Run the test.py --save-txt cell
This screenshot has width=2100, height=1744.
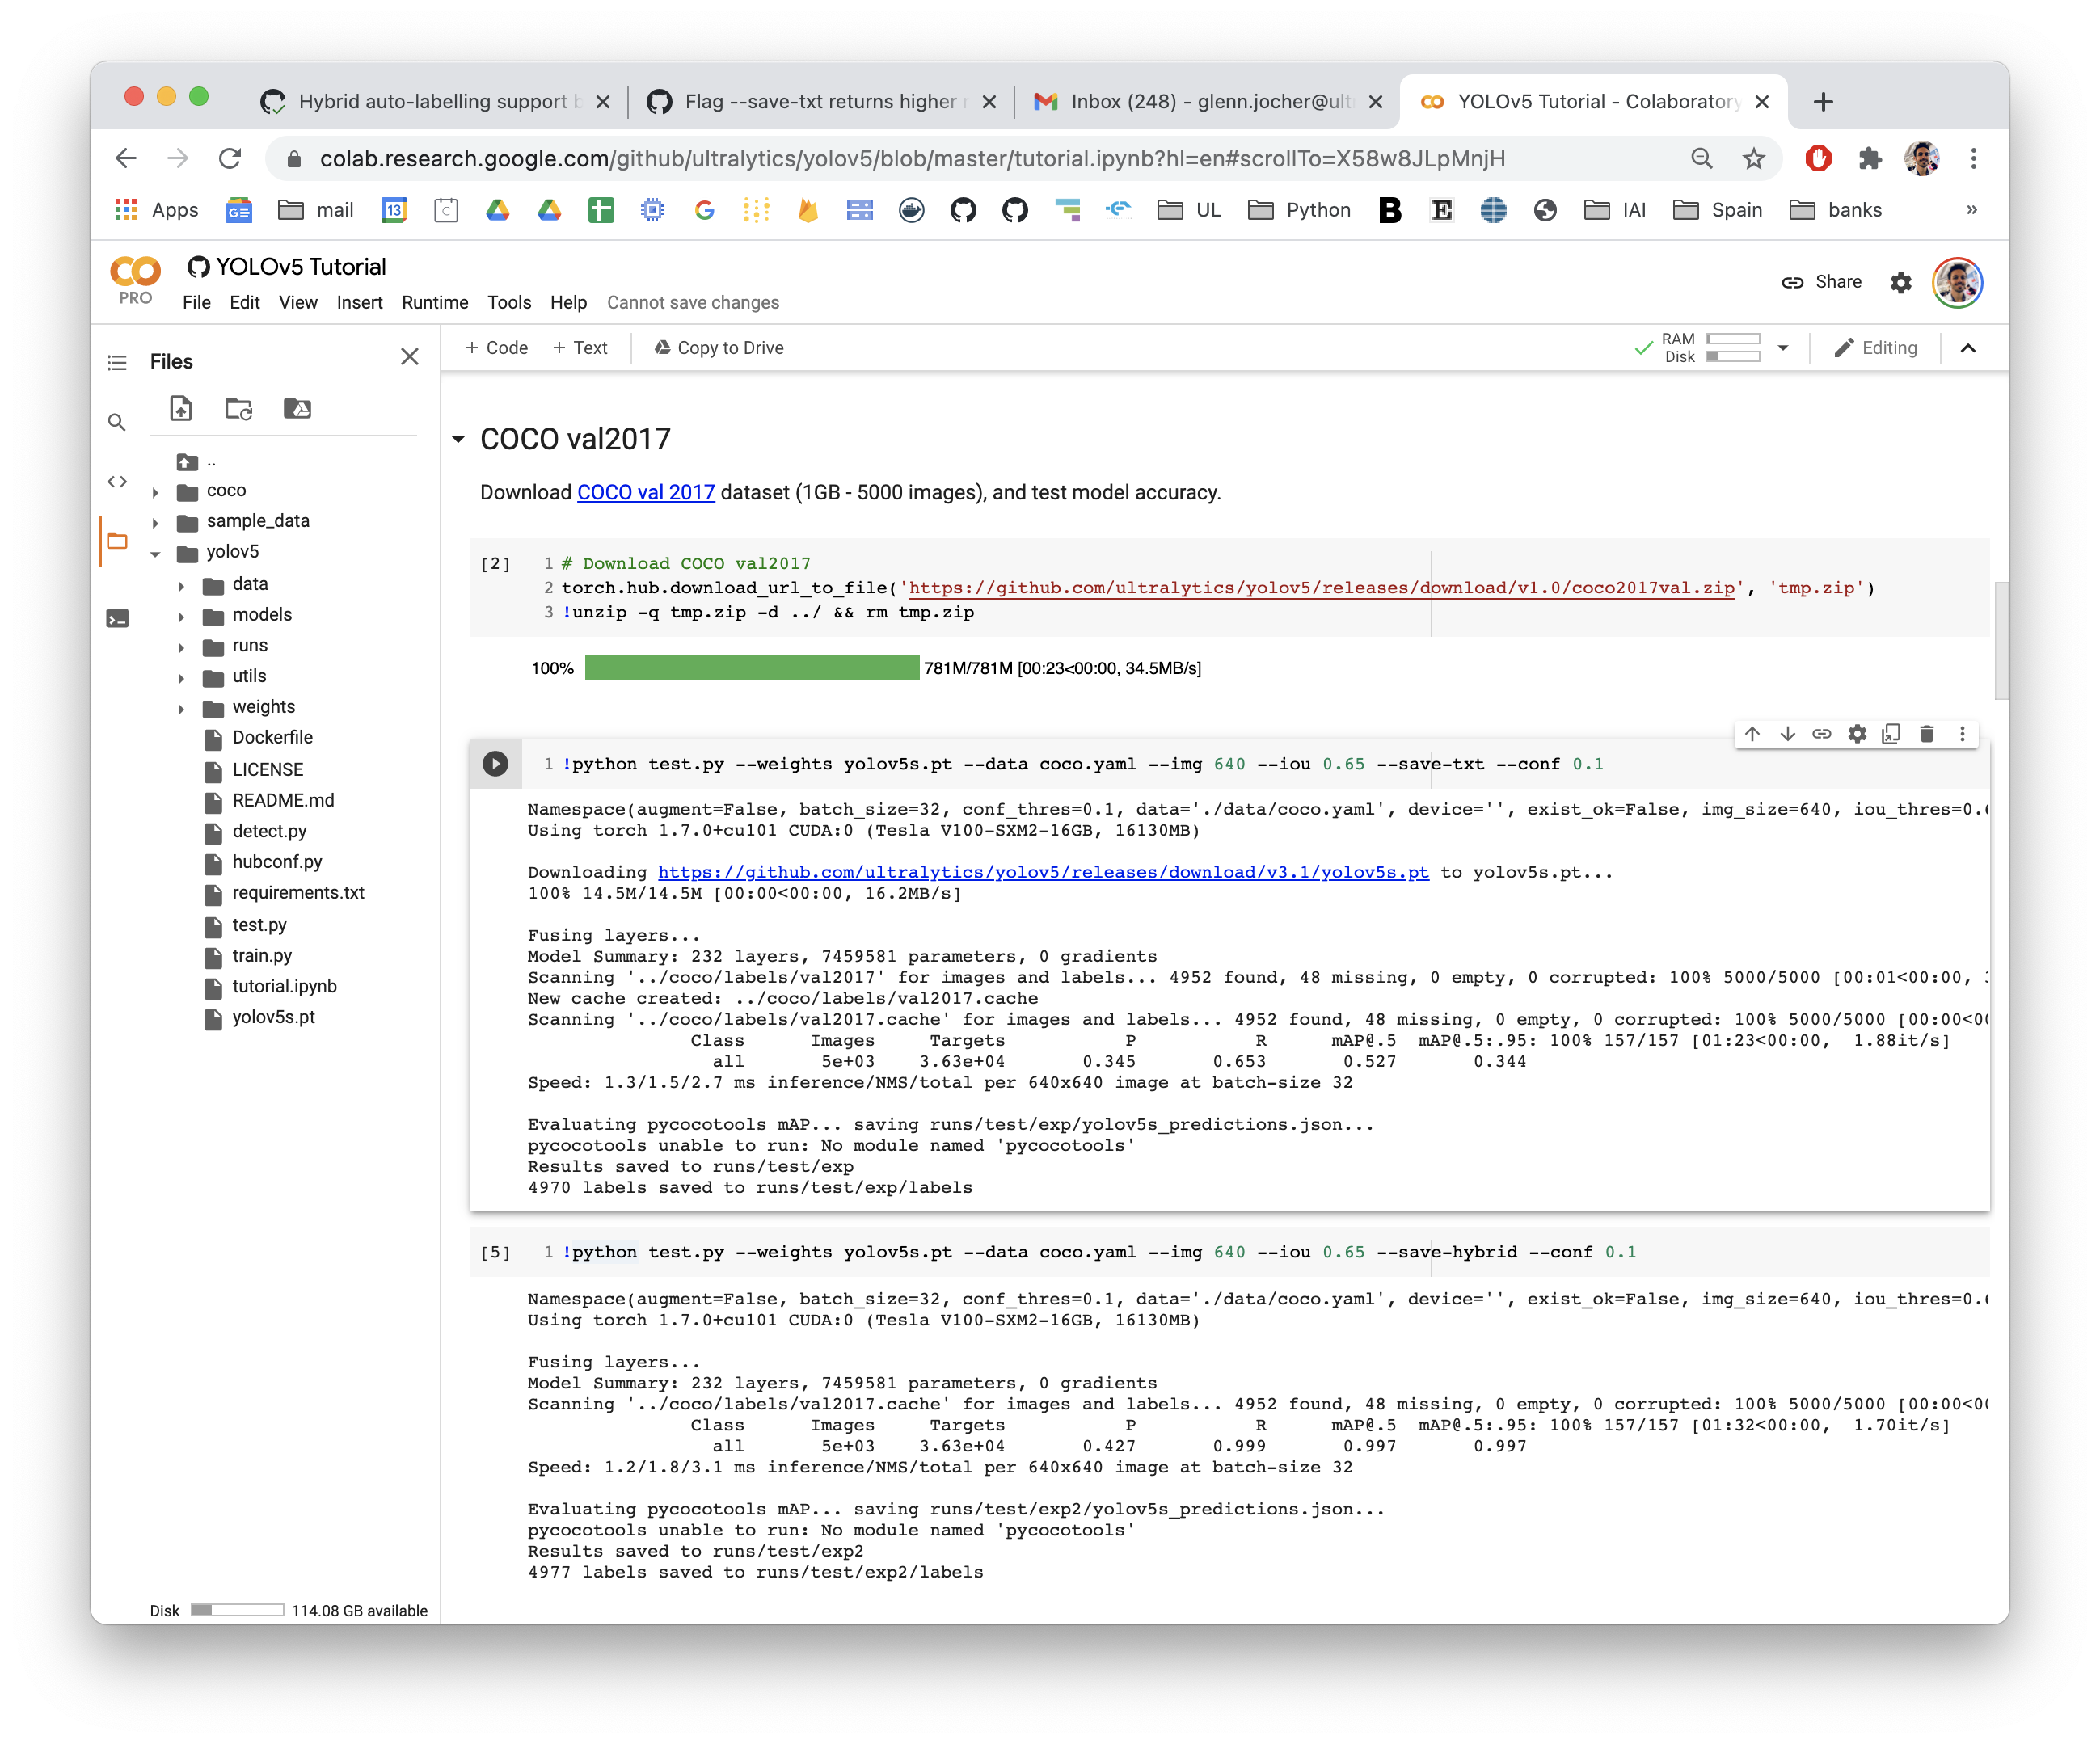495,764
